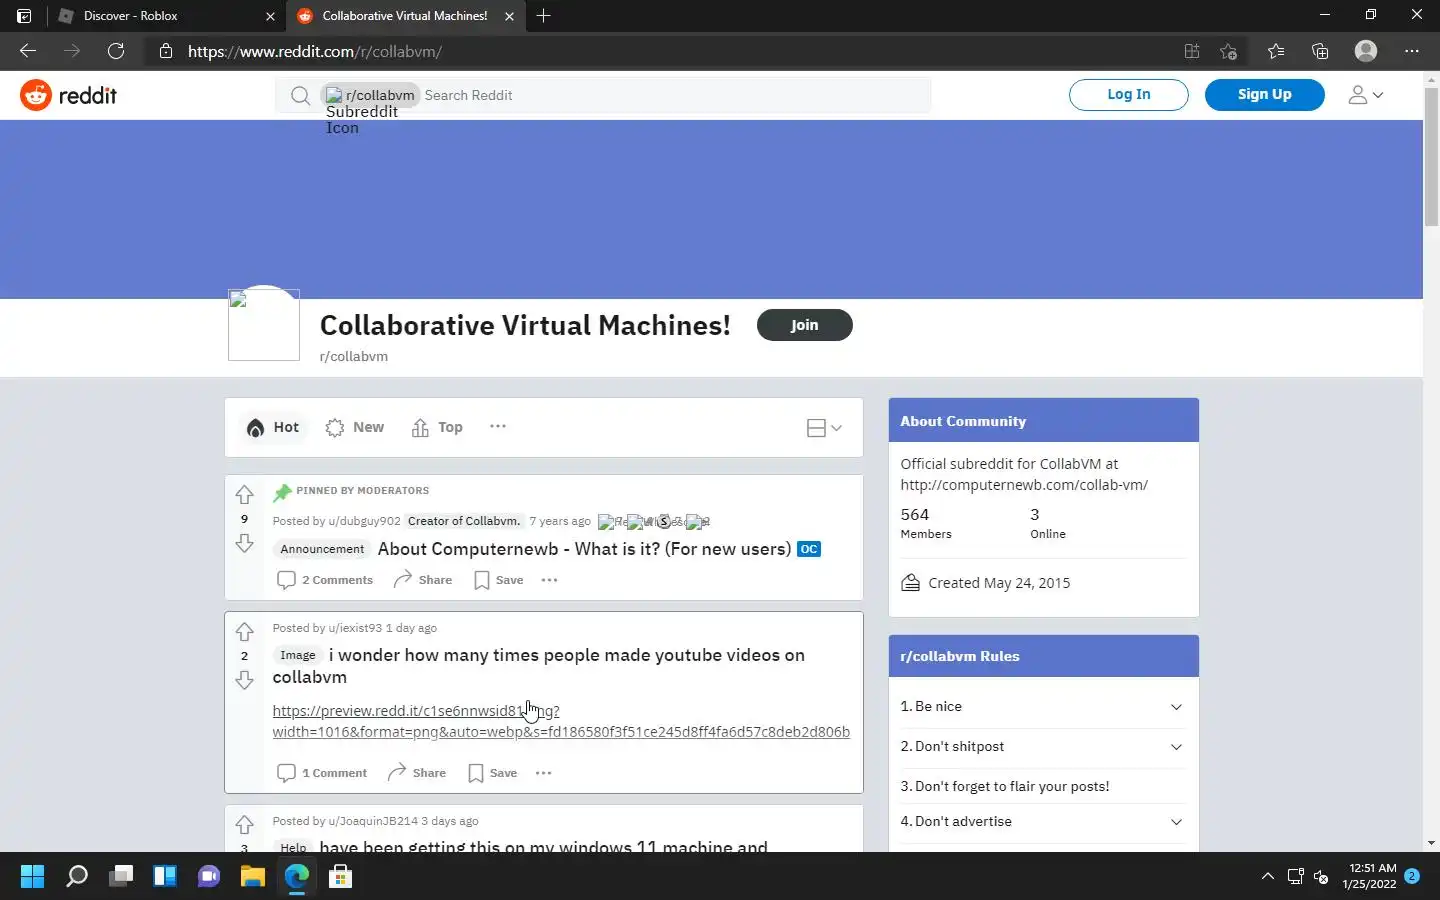Open File Explorer from taskbar
Image resolution: width=1440 pixels, height=900 pixels.
[252, 877]
